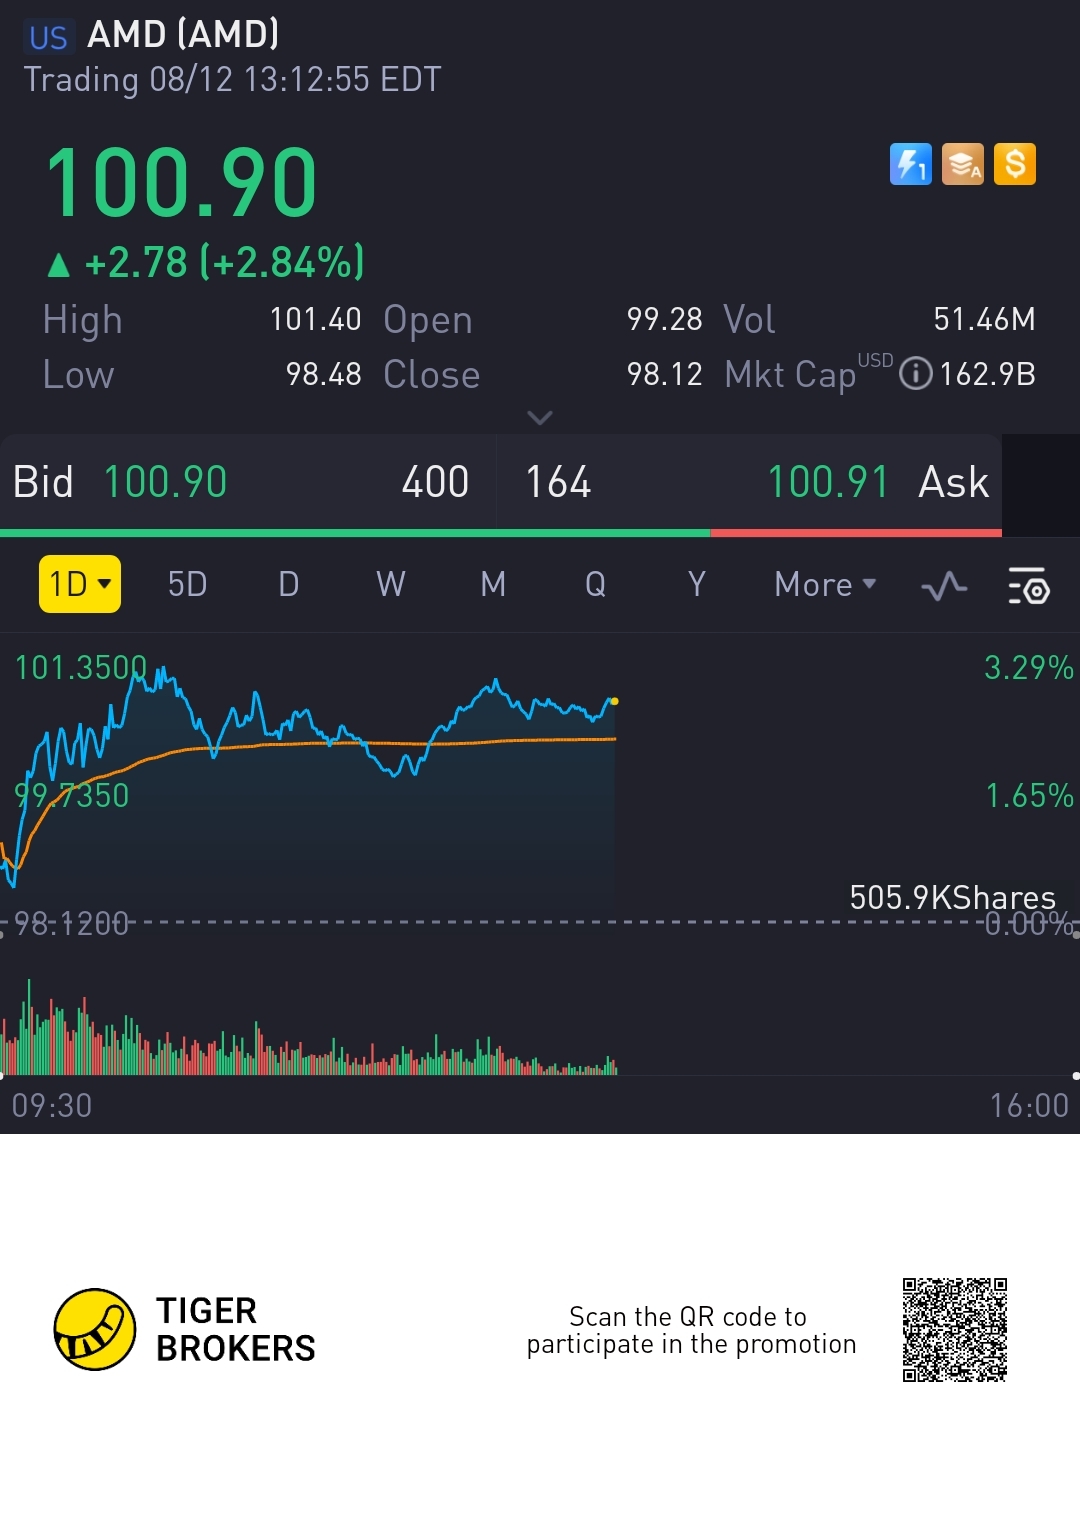This screenshot has width=1080, height=1526.
Task: Open chart settings list-eye icon
Action: click(1028, 585)
